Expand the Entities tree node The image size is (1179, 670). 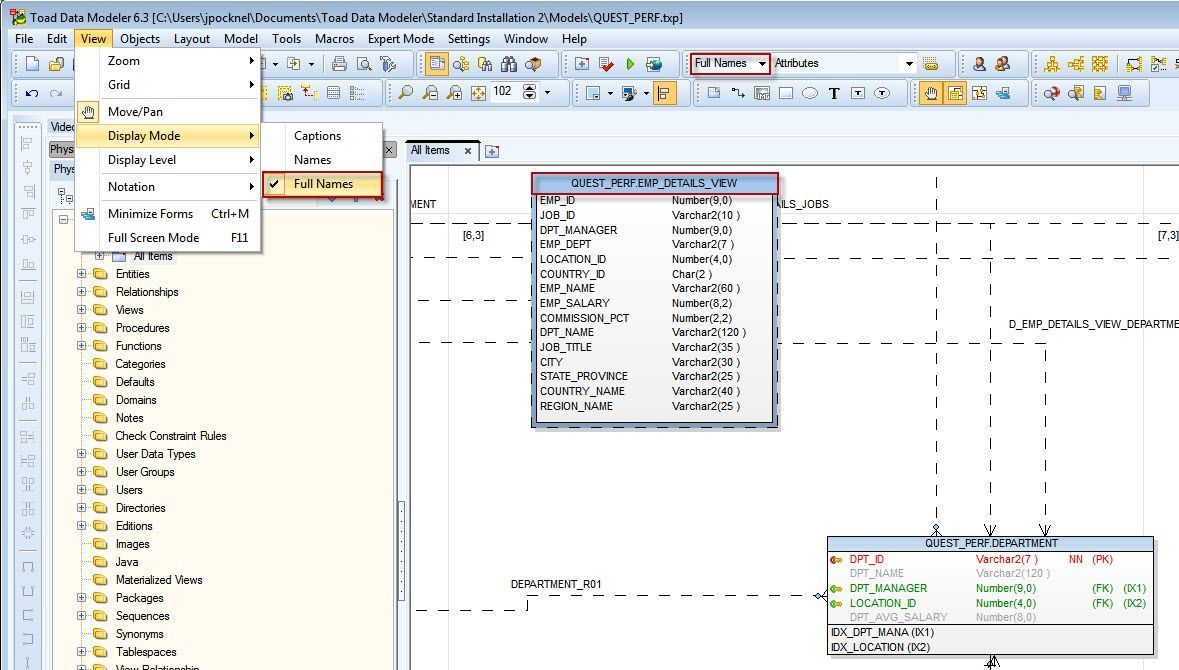click(82, 274)
